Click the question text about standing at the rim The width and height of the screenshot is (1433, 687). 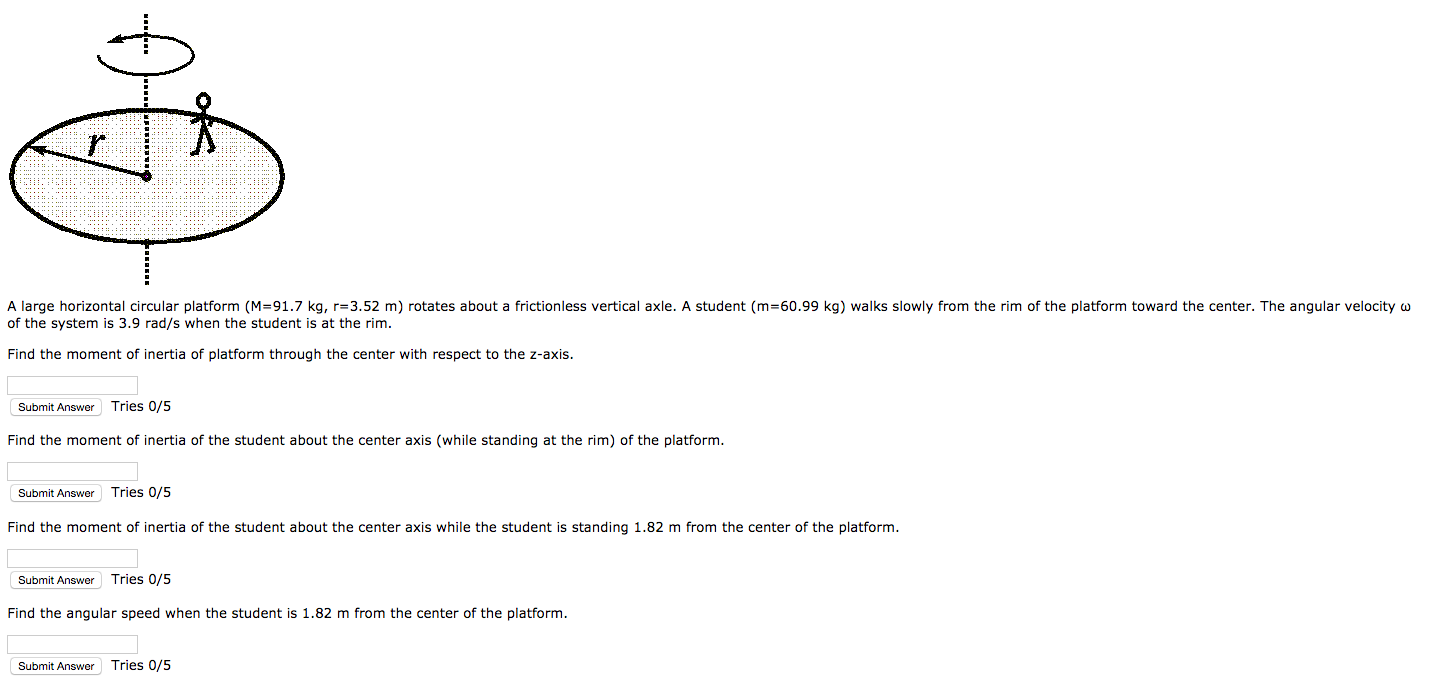(x=365, y=440)
